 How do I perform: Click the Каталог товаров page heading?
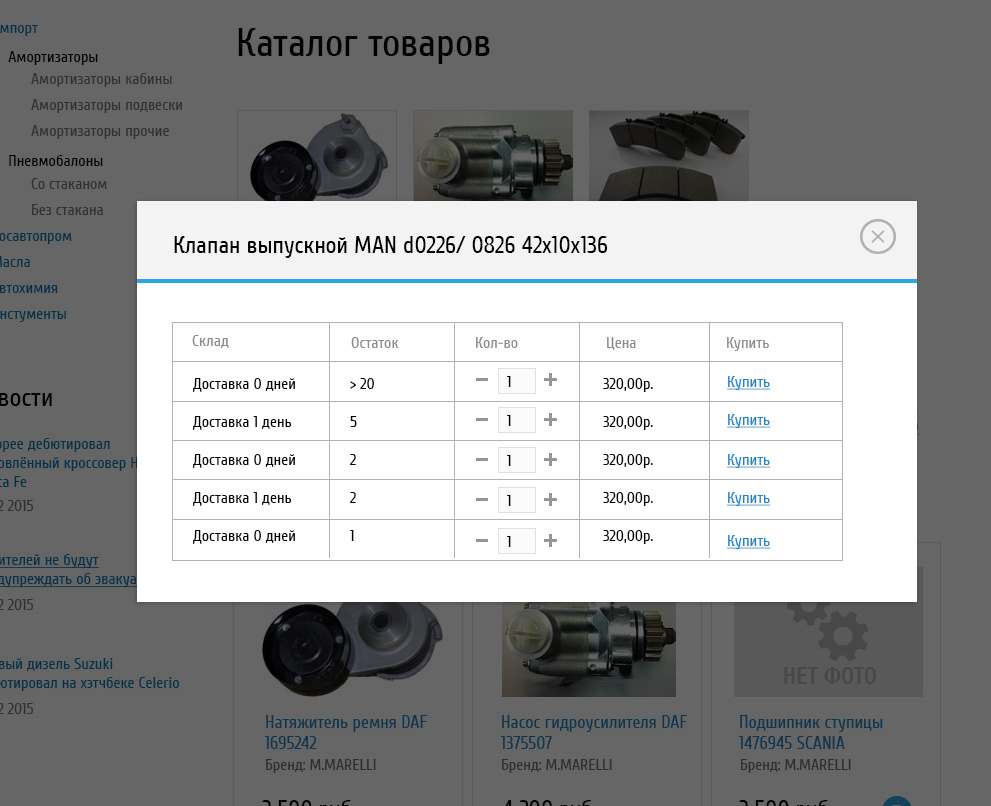[x=363, y=44]
